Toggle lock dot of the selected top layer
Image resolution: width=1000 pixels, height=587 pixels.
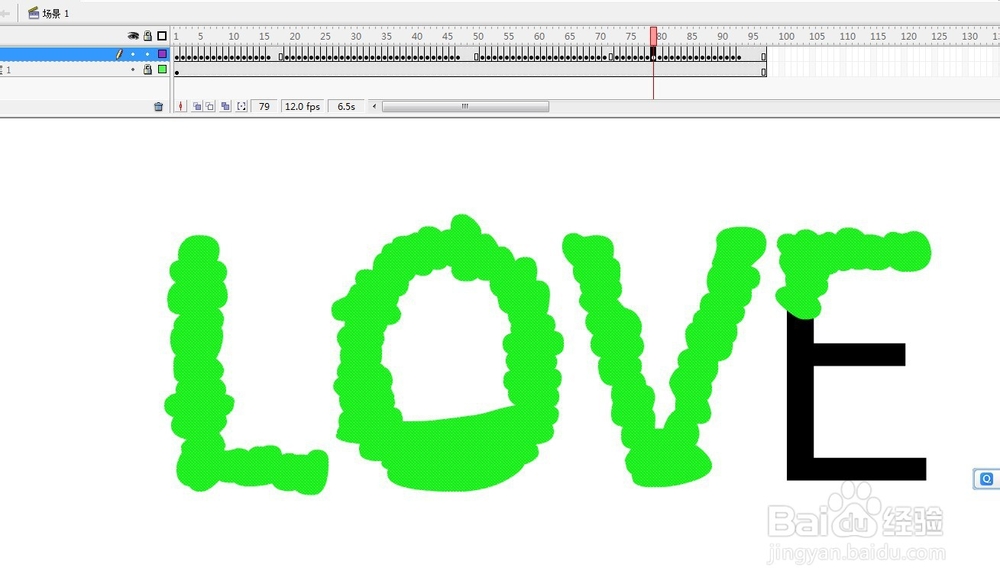(147, 54)
